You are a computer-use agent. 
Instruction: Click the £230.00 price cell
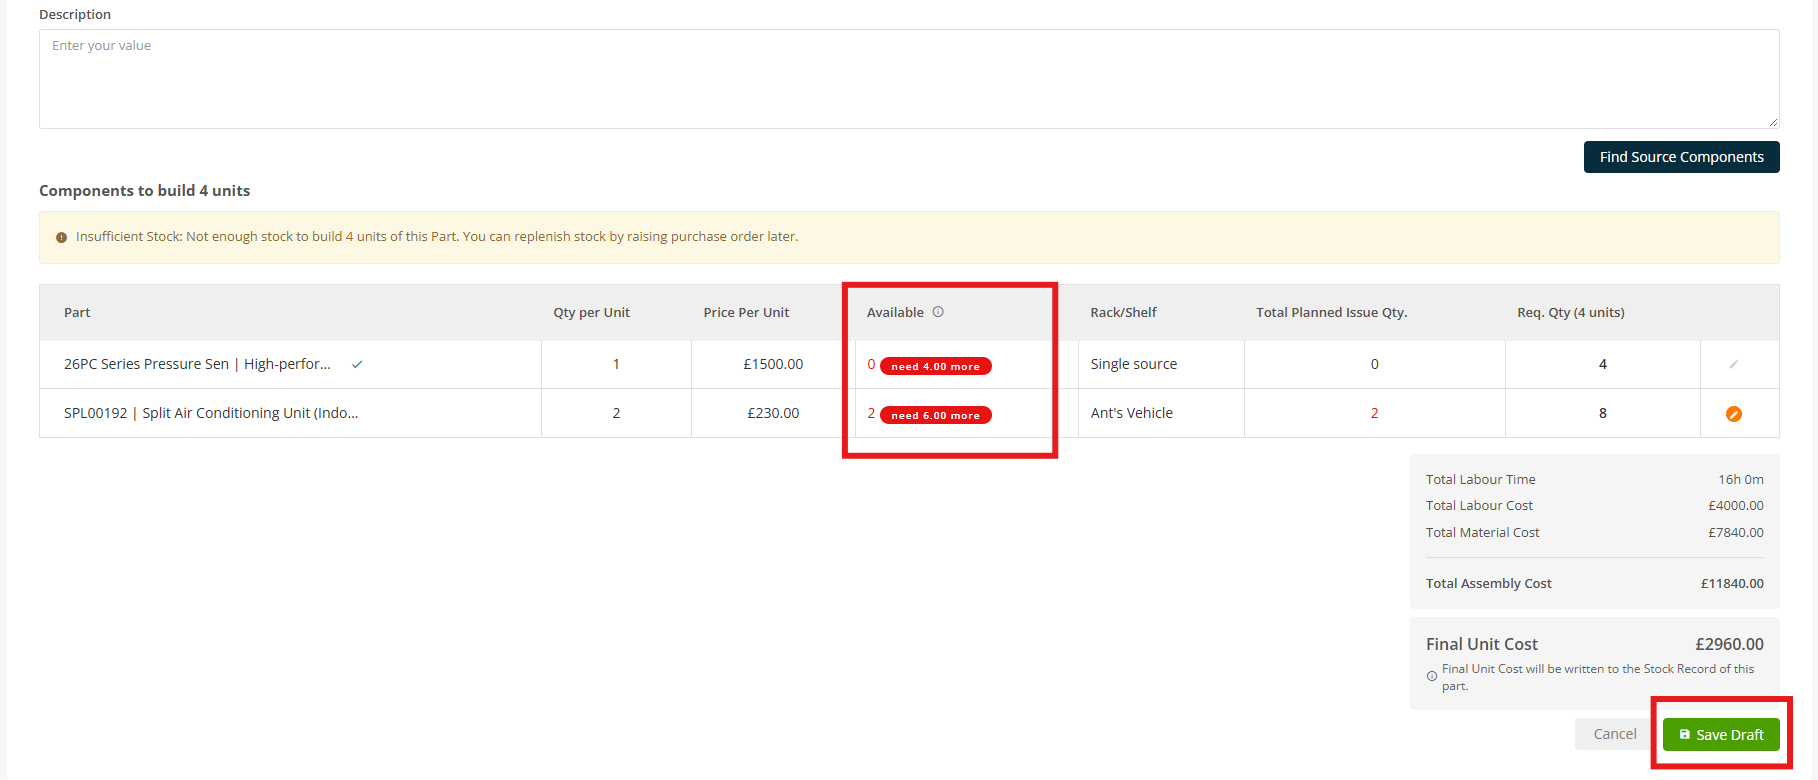coord(773,413)
